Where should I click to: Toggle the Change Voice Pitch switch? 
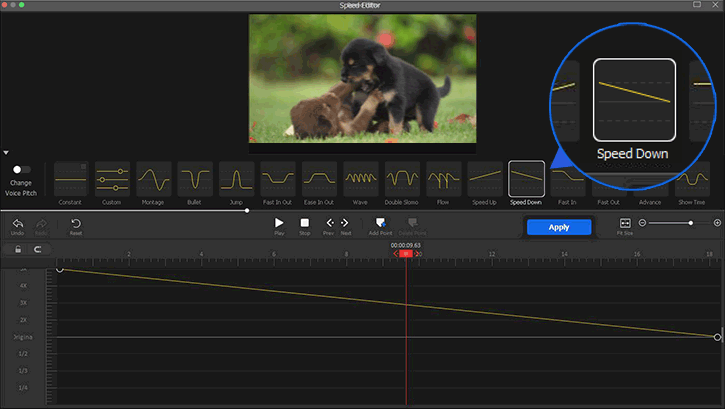pyautogui.click(x=20, y=170)
